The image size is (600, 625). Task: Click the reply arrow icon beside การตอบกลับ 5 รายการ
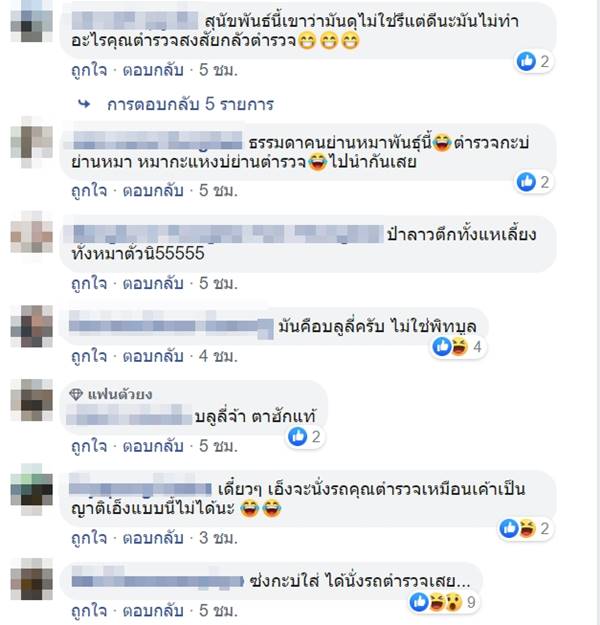coord(84,104)
